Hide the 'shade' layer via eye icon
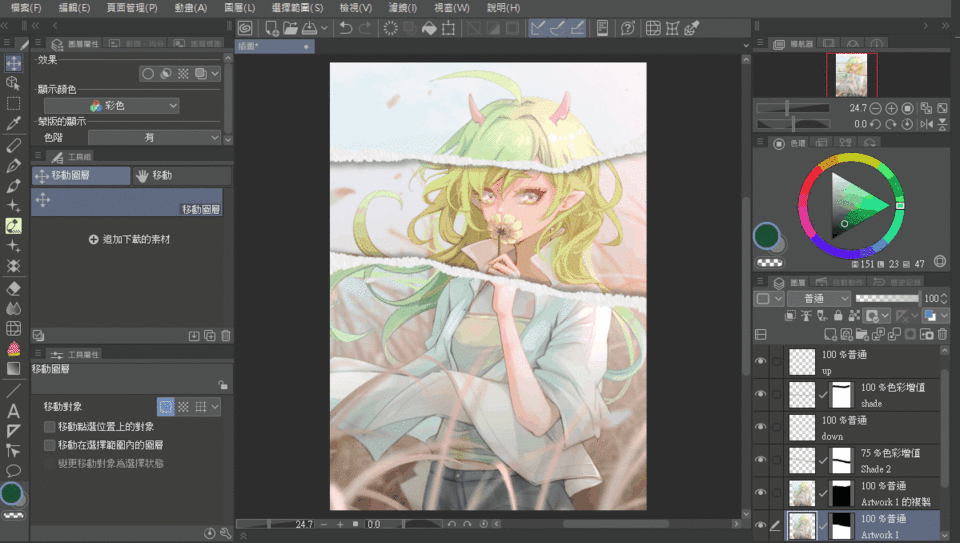Viewport: 960px width, 543px height. [760, 394]
